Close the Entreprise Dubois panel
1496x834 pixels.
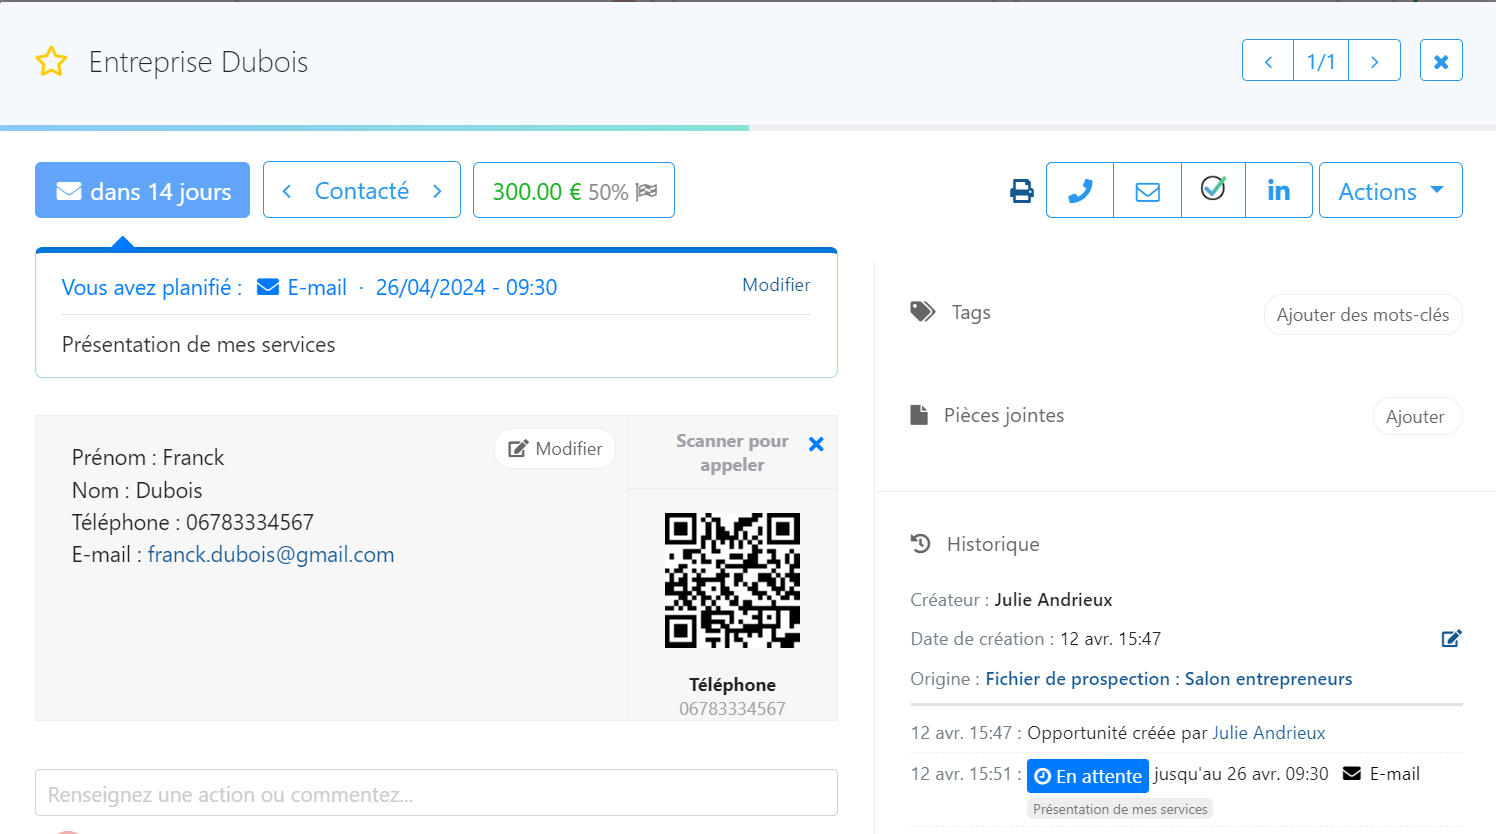pos(1441,61)
